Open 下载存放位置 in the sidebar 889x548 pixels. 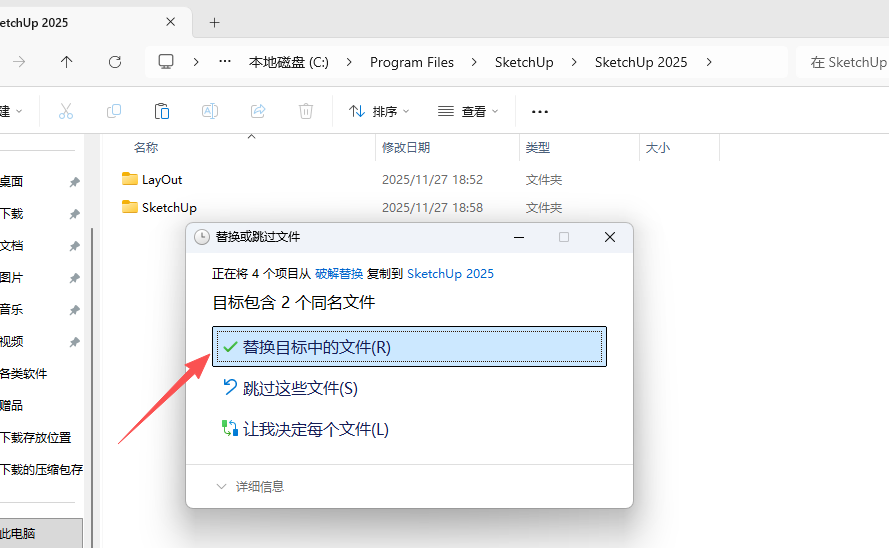click(x=36, y=437)
